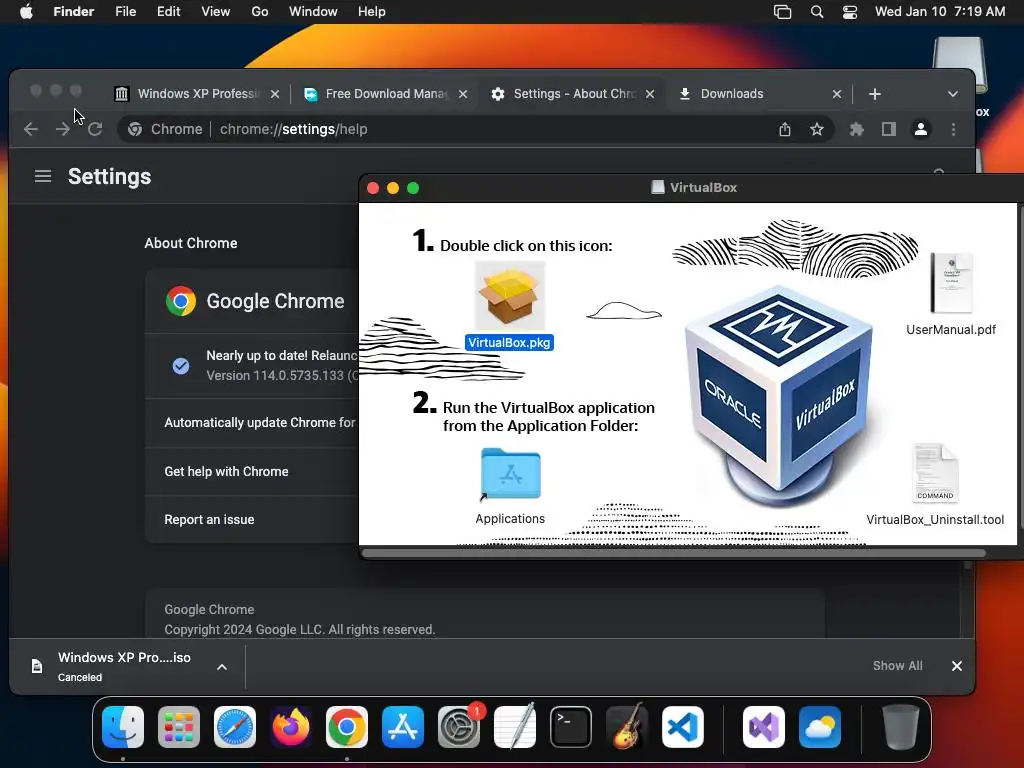Click the share icon in Chrome's address bar

[x=785, y=129]
